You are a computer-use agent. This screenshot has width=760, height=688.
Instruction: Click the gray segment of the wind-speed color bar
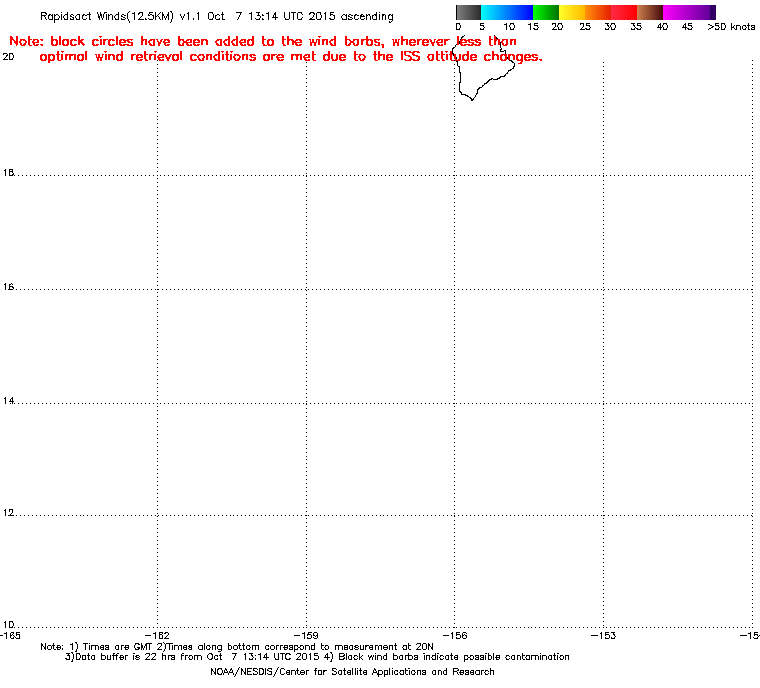pyautogui.click(x=468, y=12)
